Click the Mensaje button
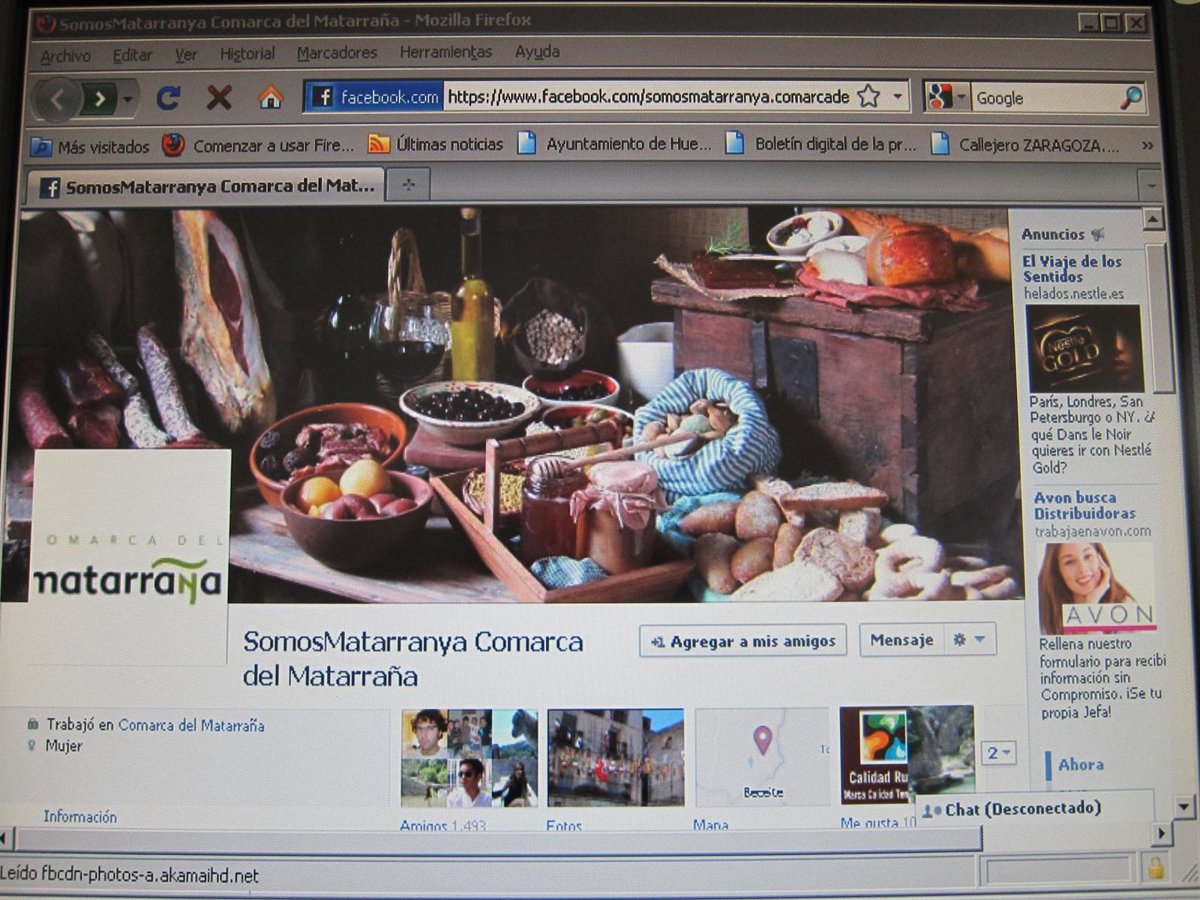Image resolution: width=1200 pixels, height=900 pixels. [x=901, y=640]
